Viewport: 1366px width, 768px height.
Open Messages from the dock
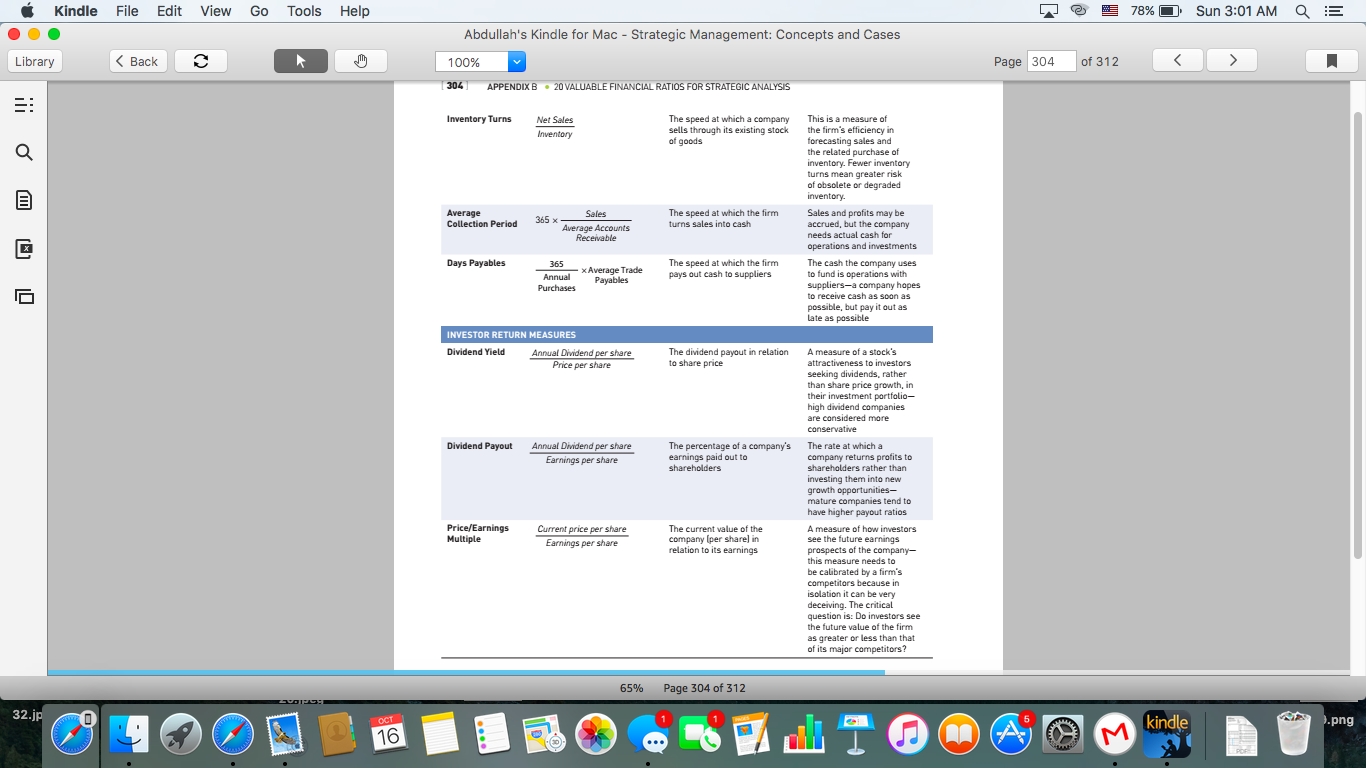(x=649, y=737)
